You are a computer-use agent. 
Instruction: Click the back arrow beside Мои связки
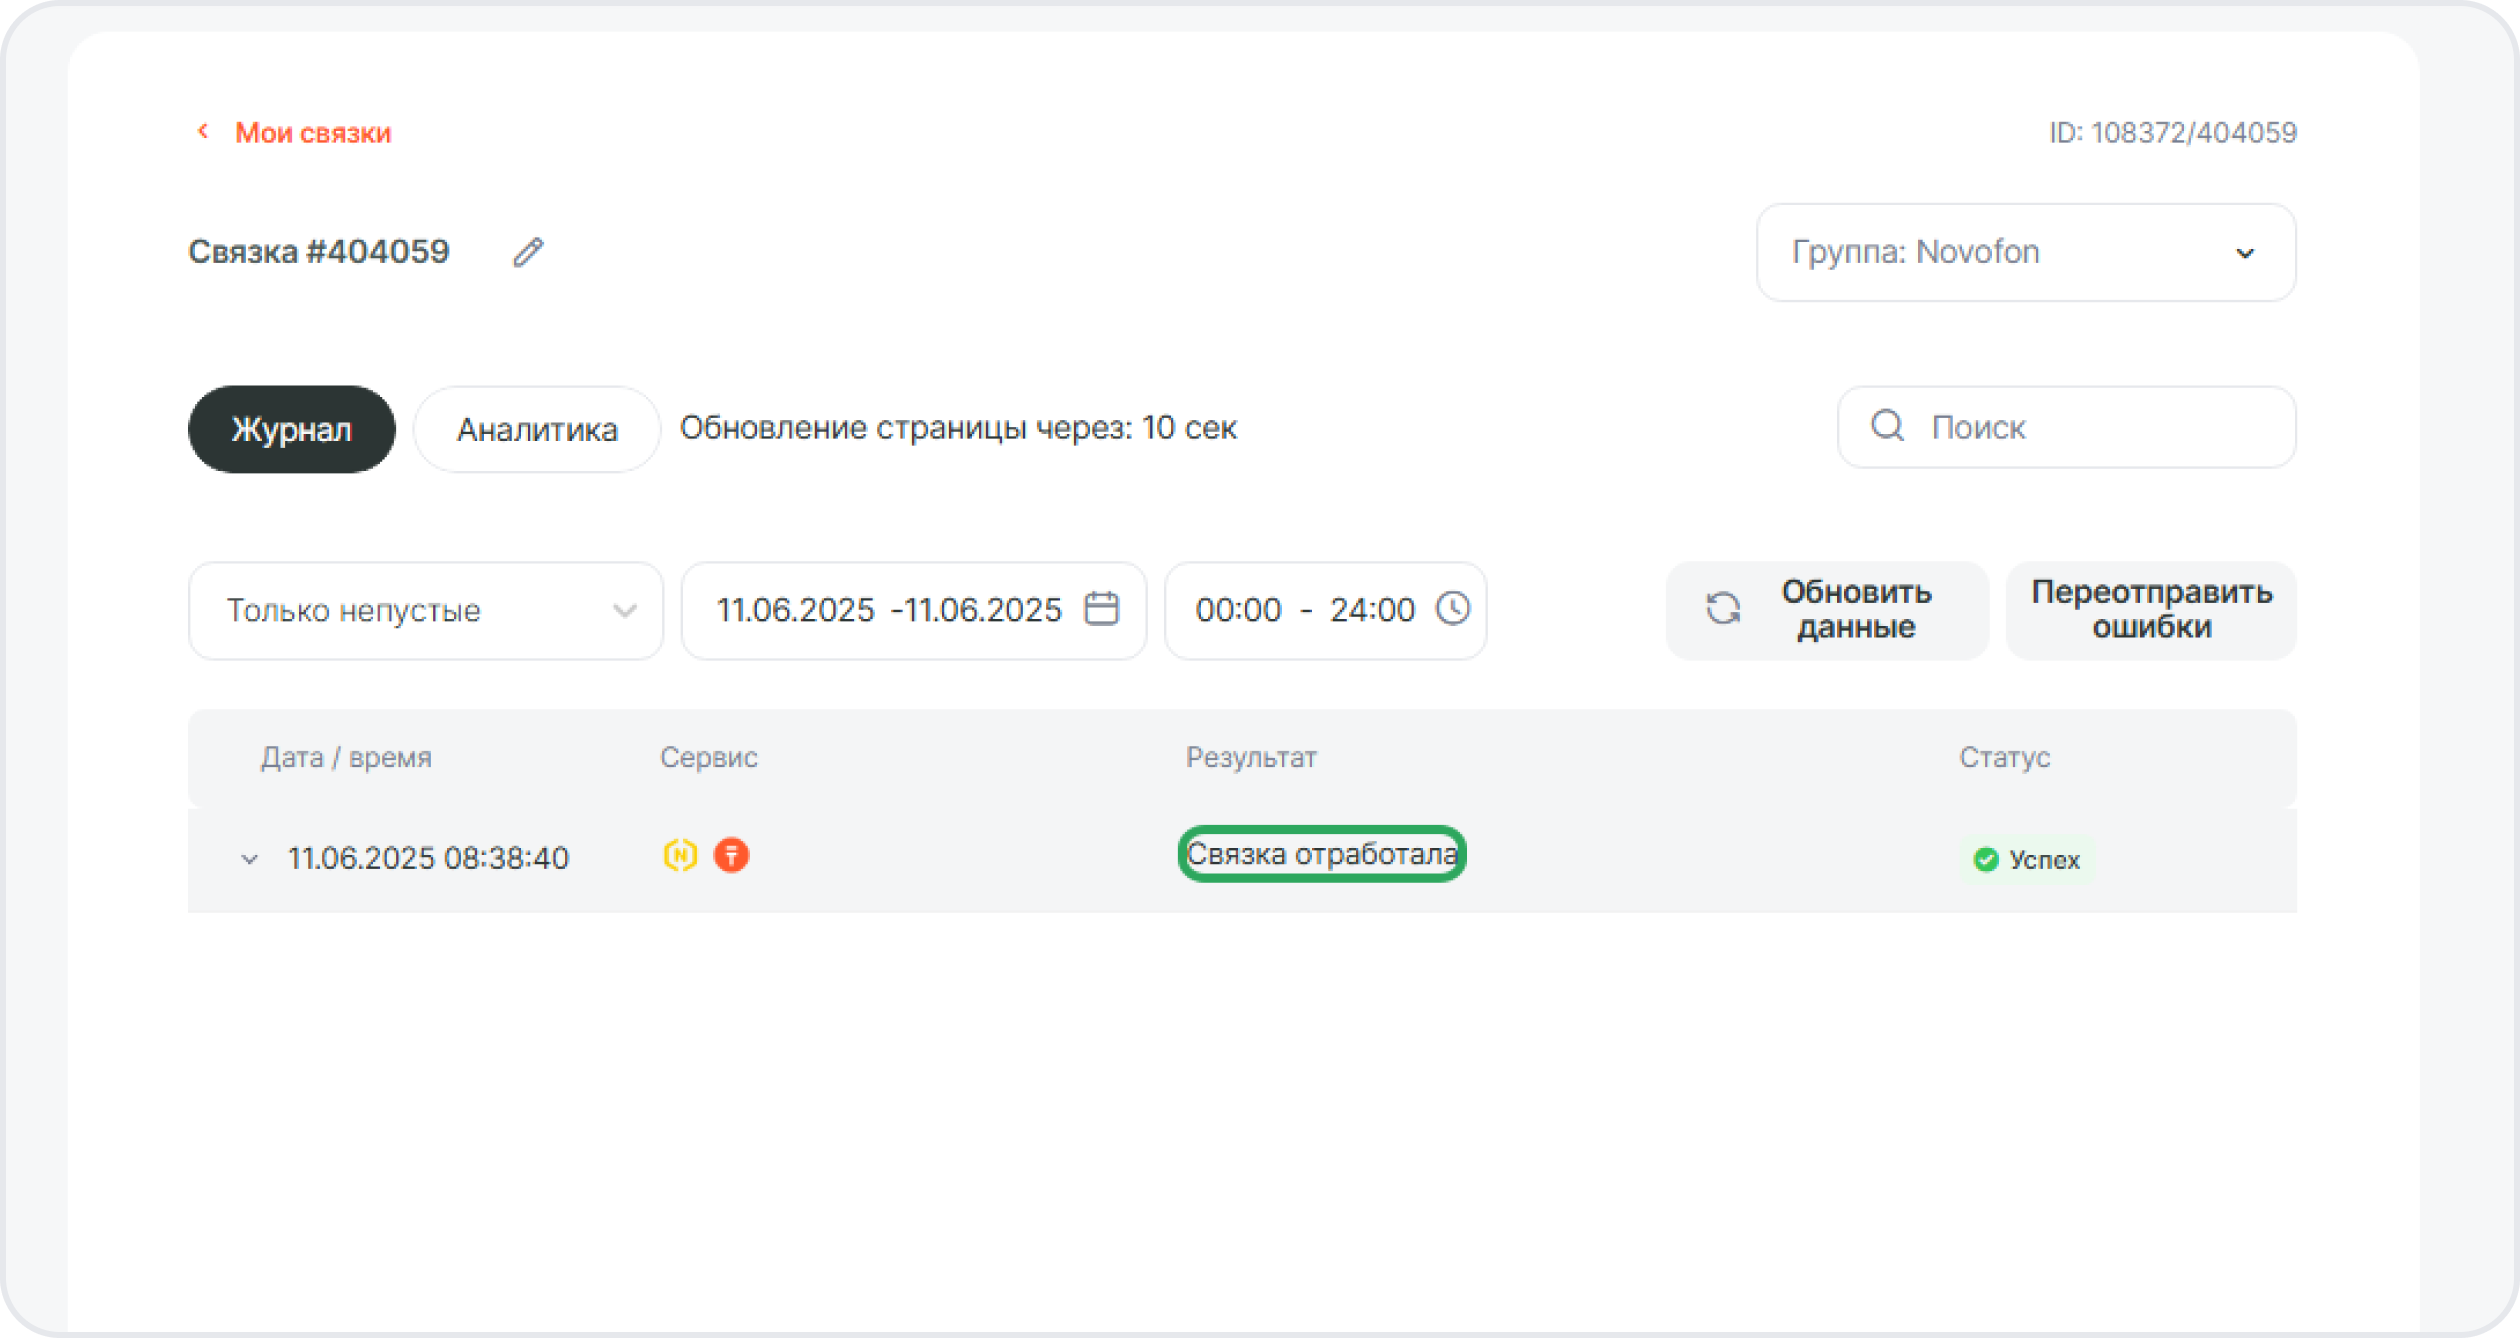point(203,131)
